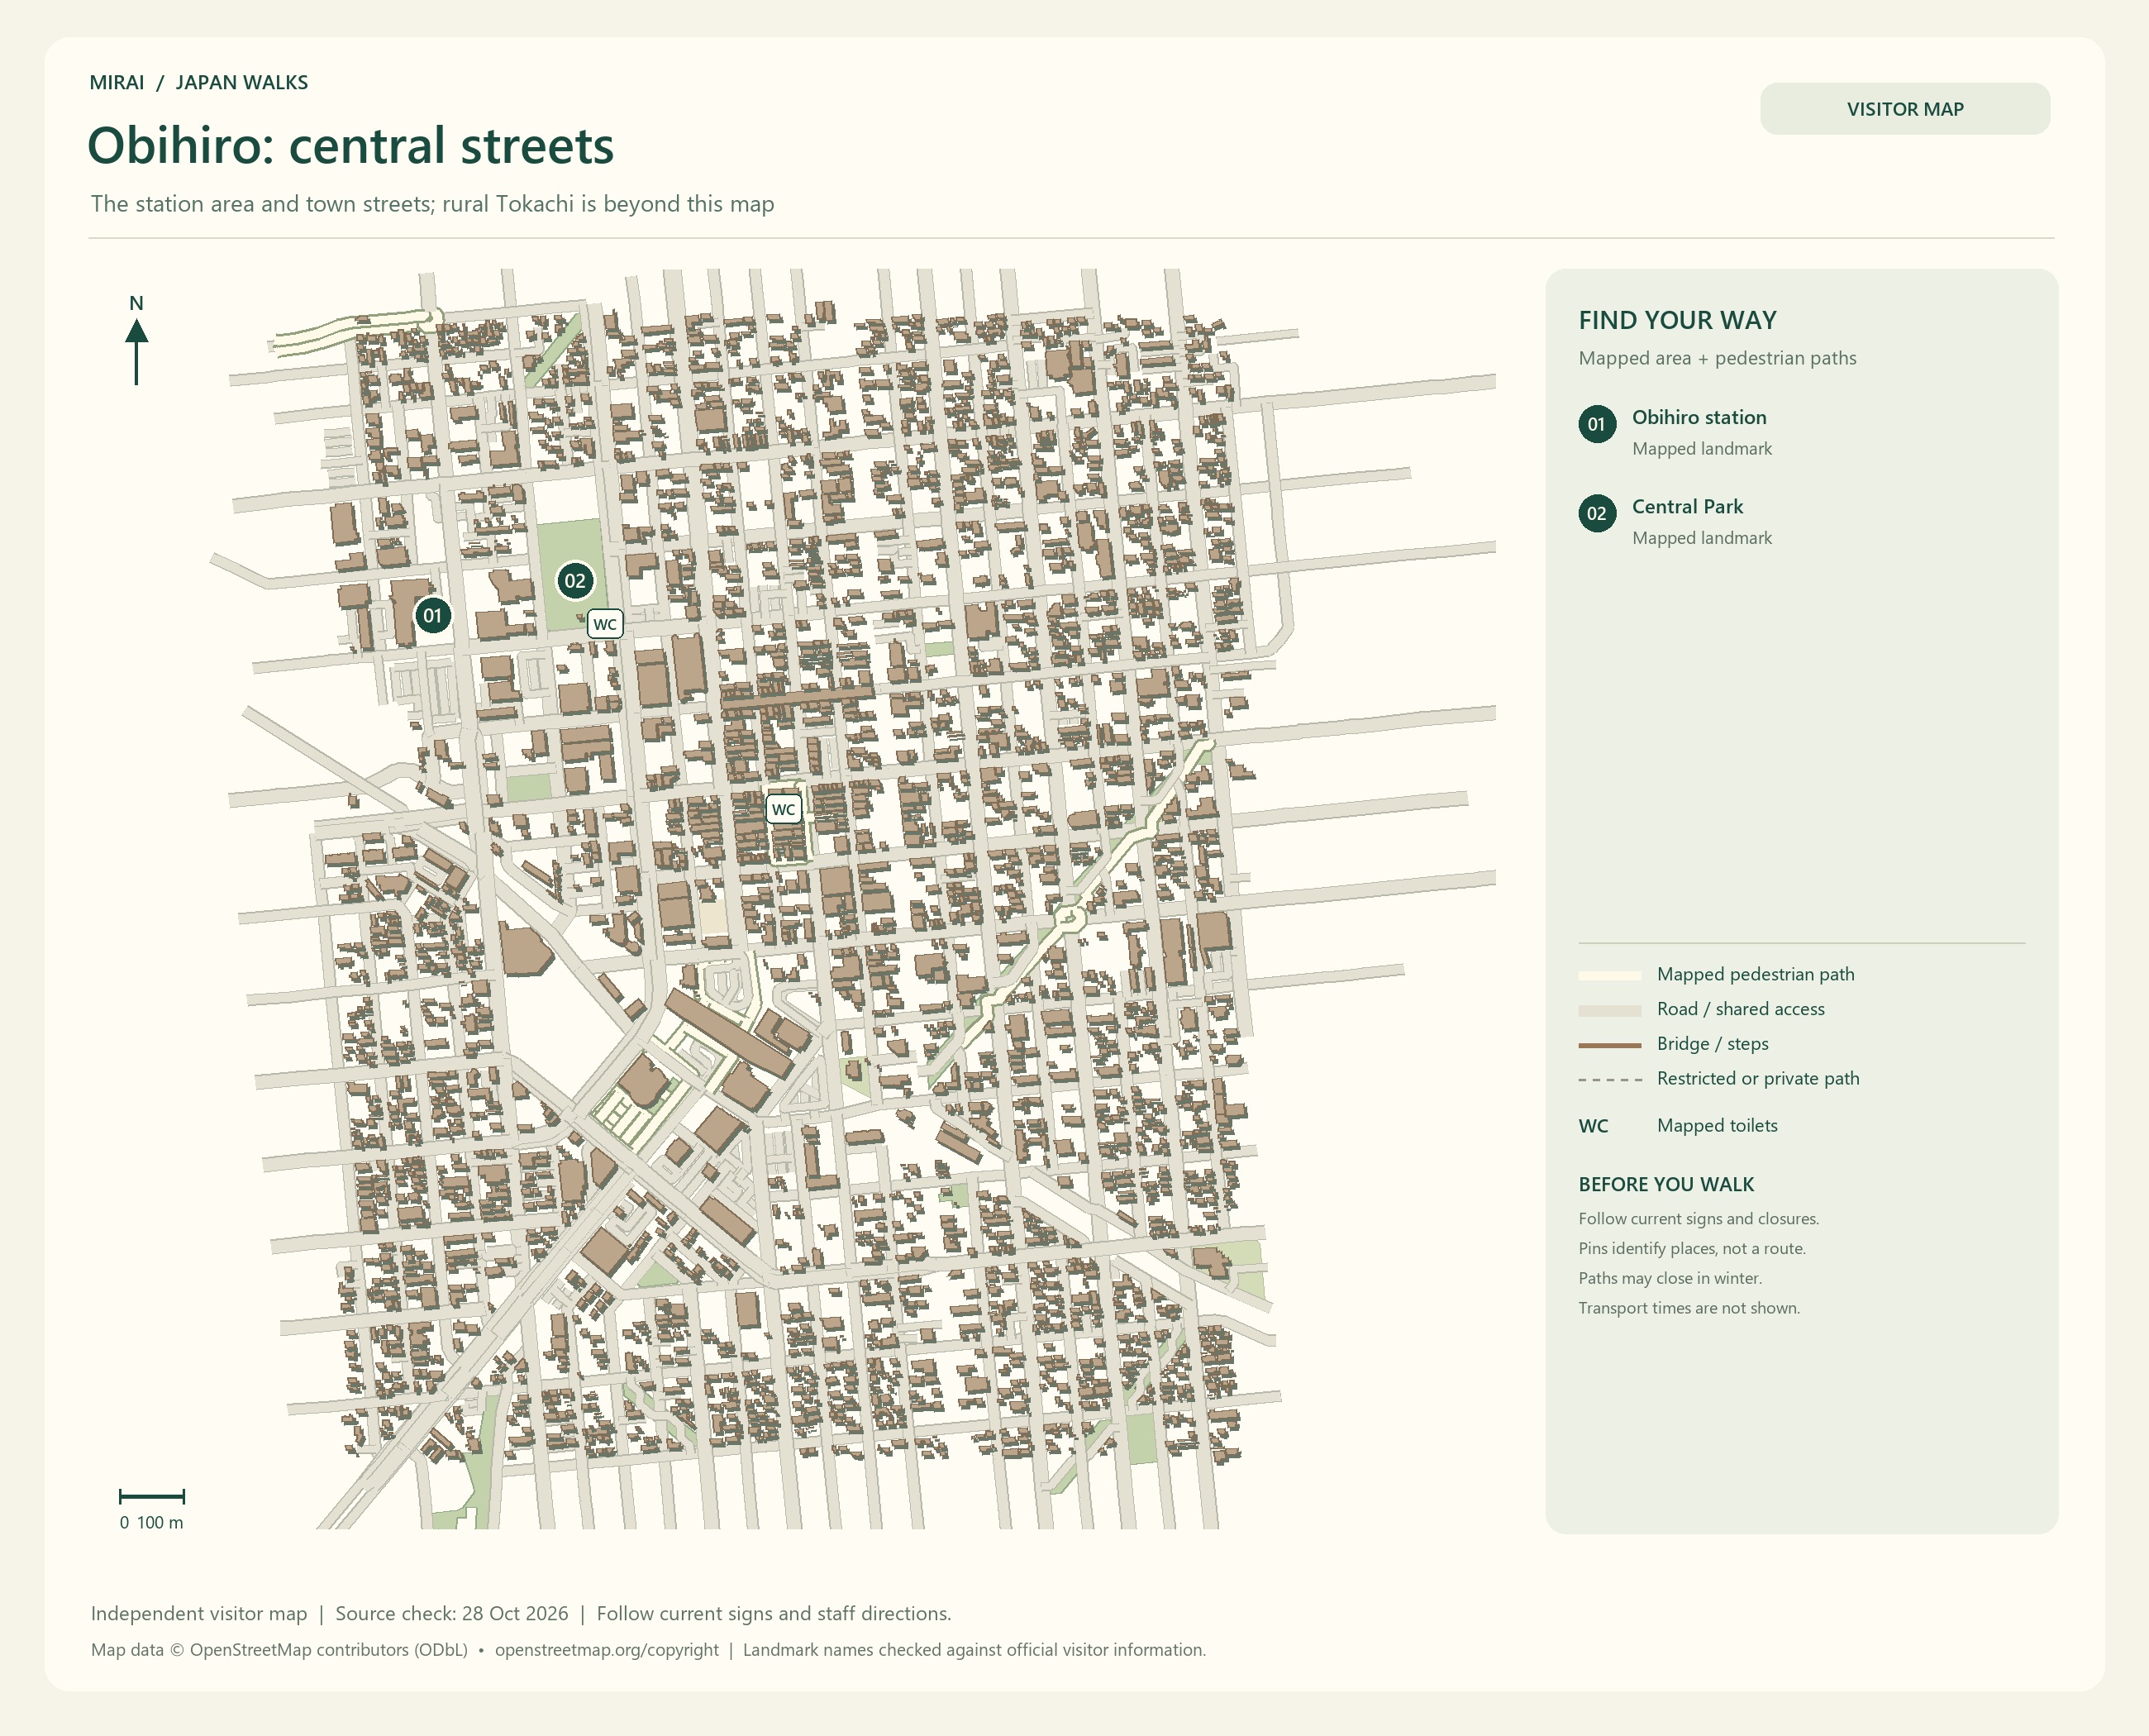Click the rural Tokachi subtitle line
Screen dimensions: 2149x1736
click(x=432, y=204)
